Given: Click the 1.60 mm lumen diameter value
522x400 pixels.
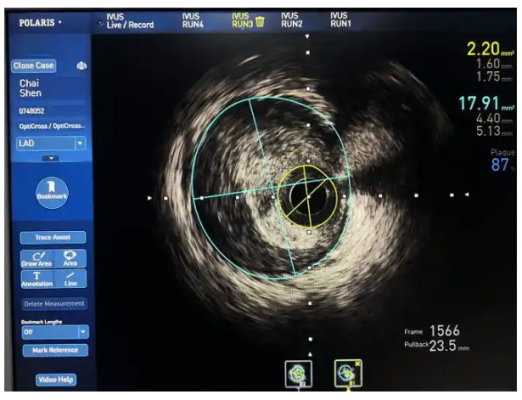Looking at the screenshot, I should tap(493, 64).
